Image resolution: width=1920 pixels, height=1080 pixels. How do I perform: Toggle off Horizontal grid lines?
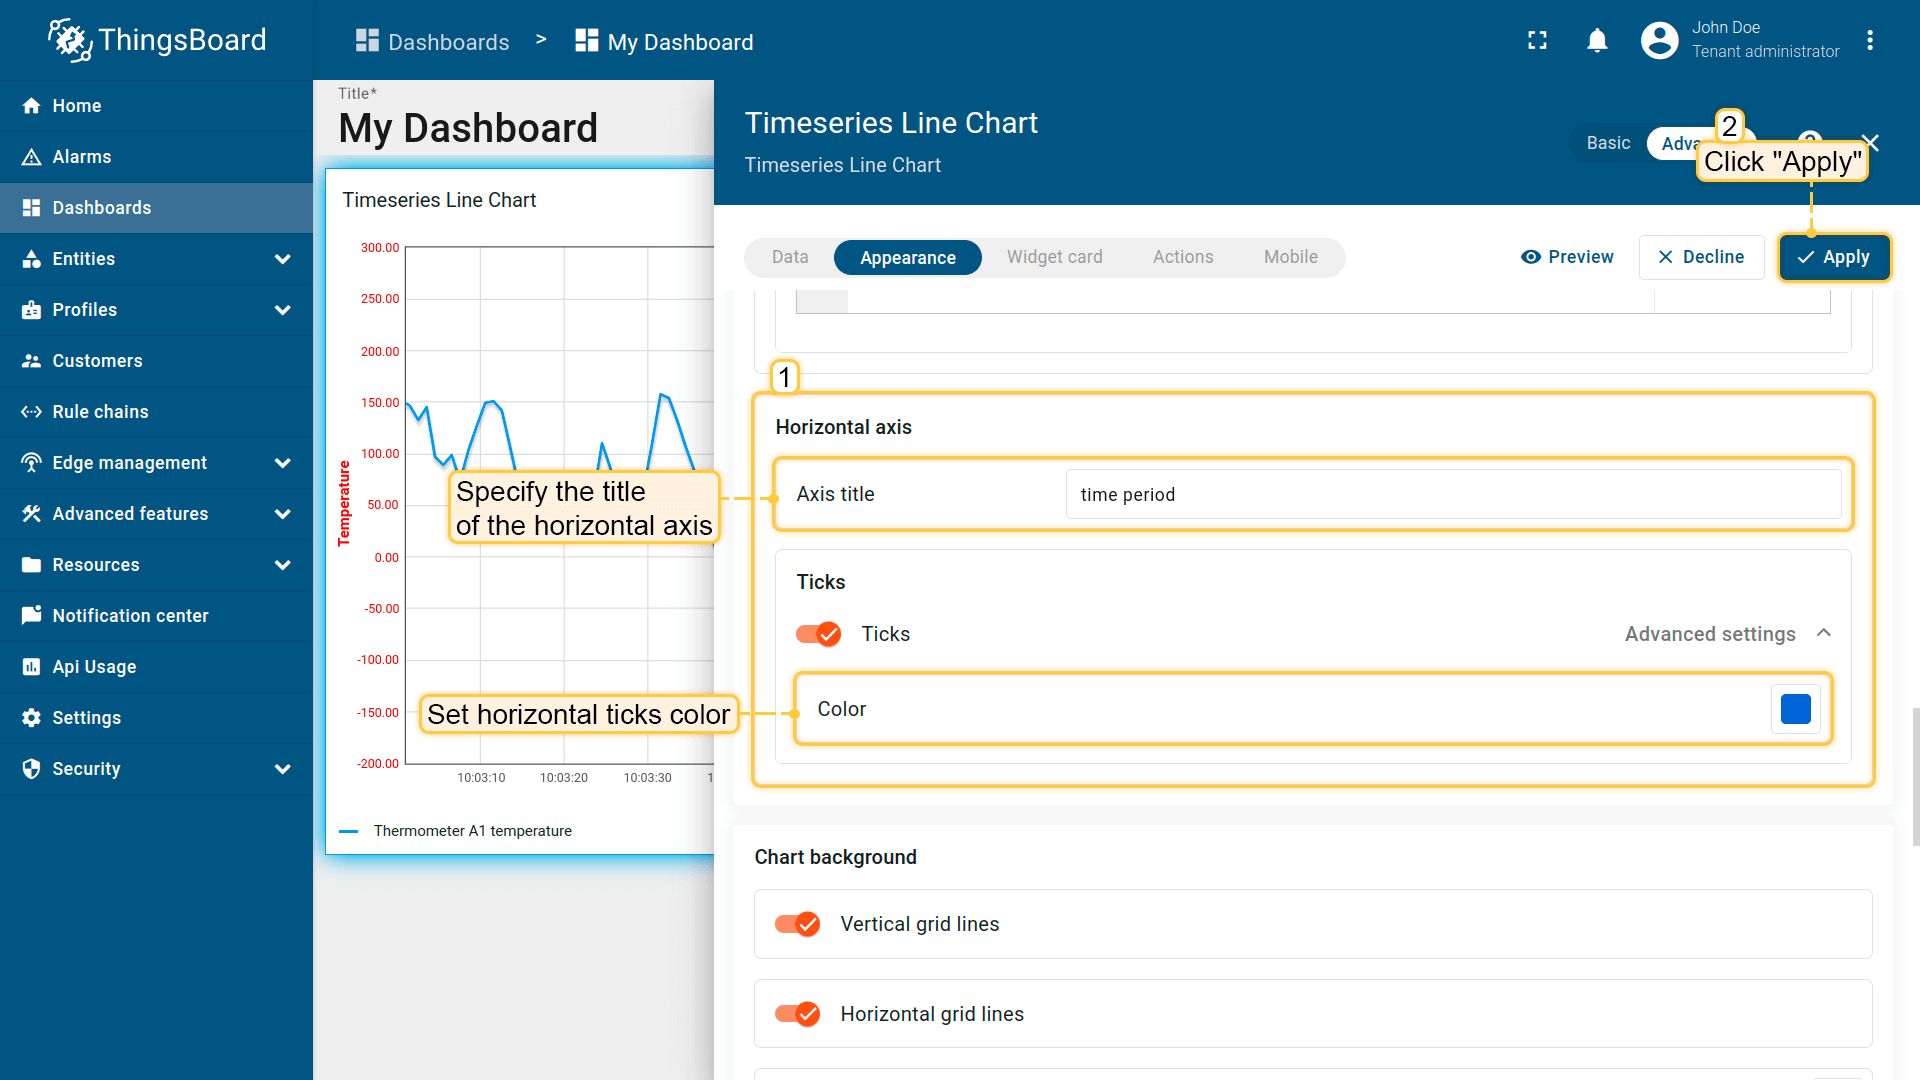pos(797,1014)
